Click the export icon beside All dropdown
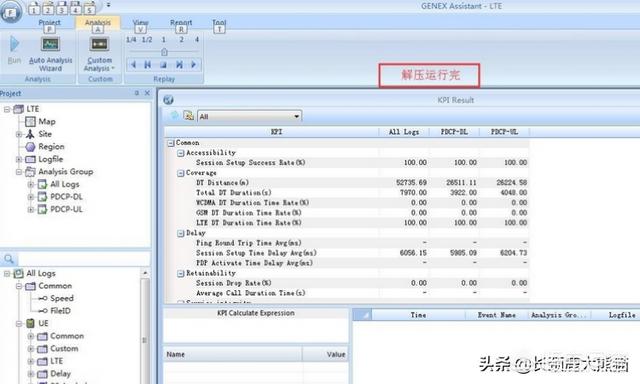The width and height of the screenshot is (640, 384). coord(188,116)
